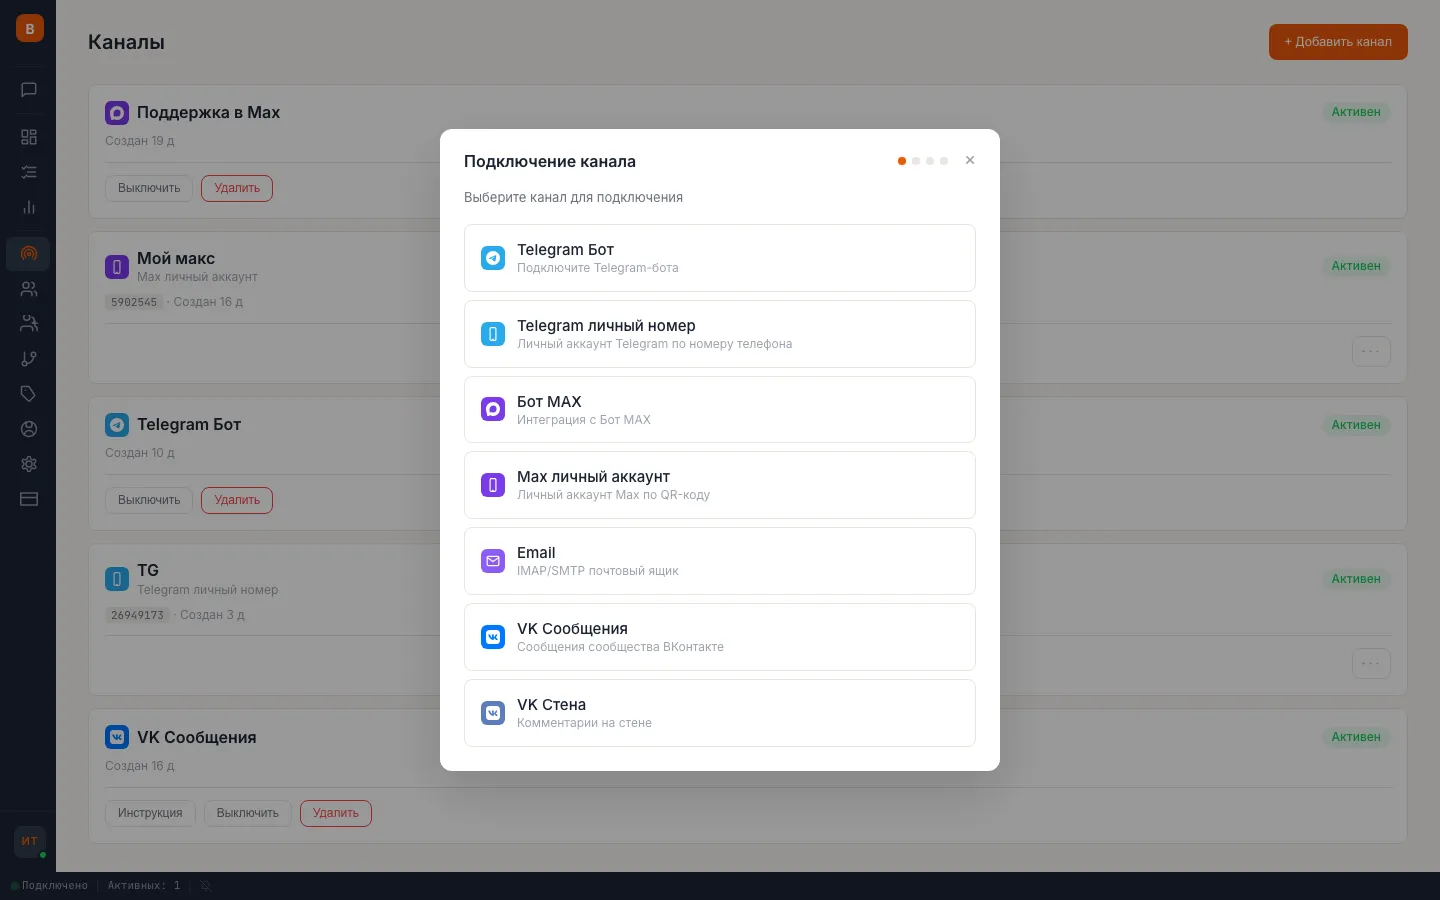The height and width of the screenshot is (900, 1440).
Task: Click the Создан 19 д text
Action: coord(140,141)
